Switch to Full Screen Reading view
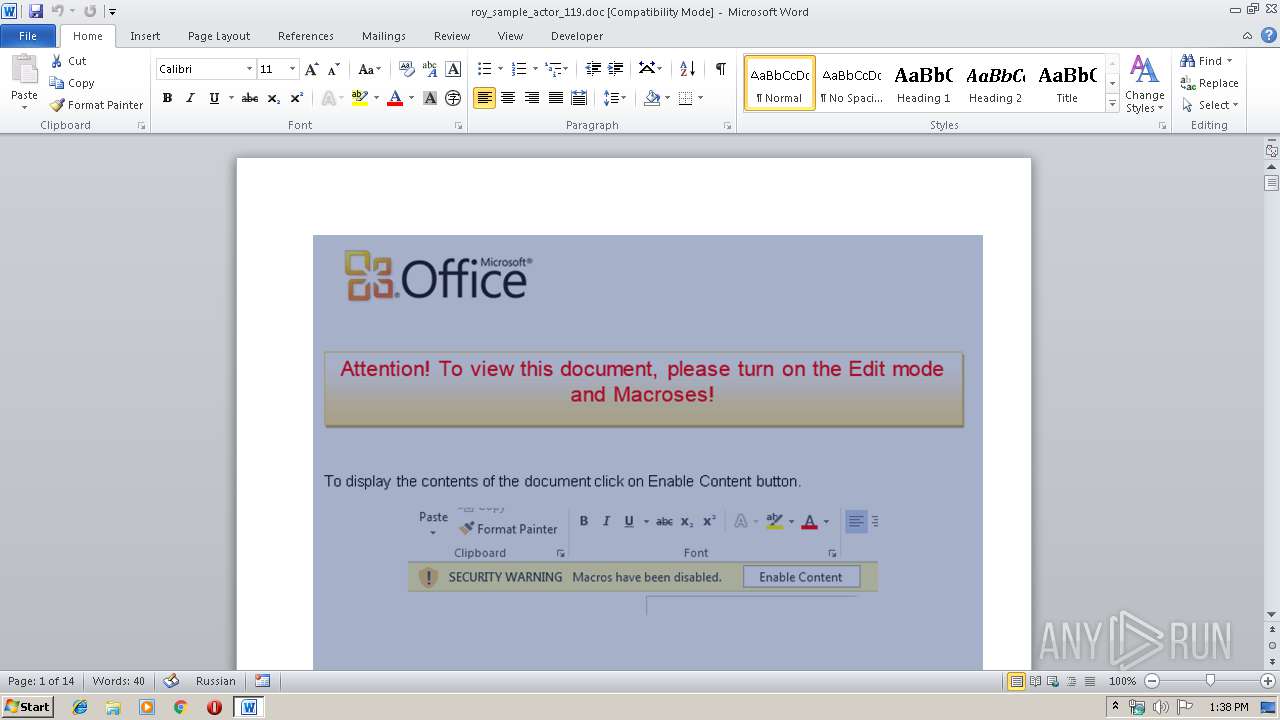Viewport: 1280px width, 720px height. click(x=1034, y=681)
